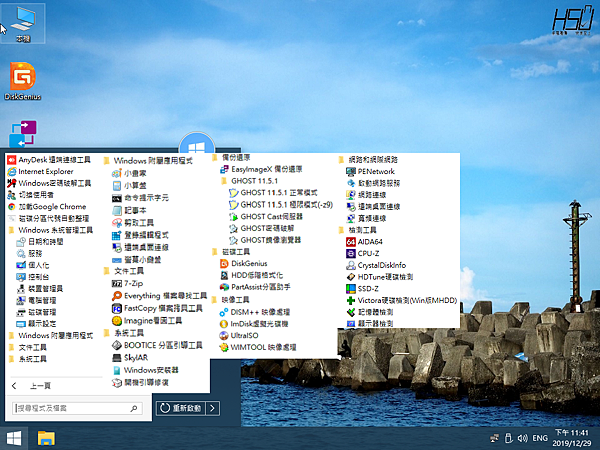The image size is (600, 450).
Task: Expand the image tools folder
Action: click(x=230, y=300)
